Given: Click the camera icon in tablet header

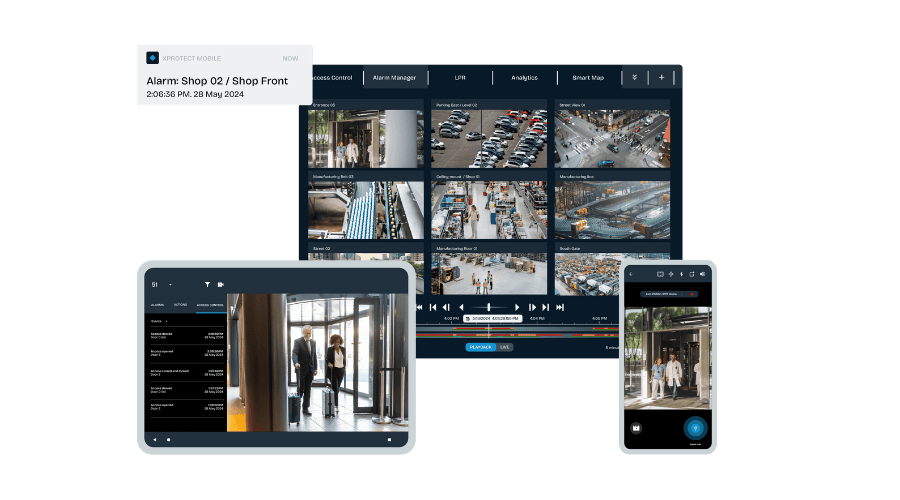Looking at the screenshot, I should pyautogui.click(x=220, y=284).
